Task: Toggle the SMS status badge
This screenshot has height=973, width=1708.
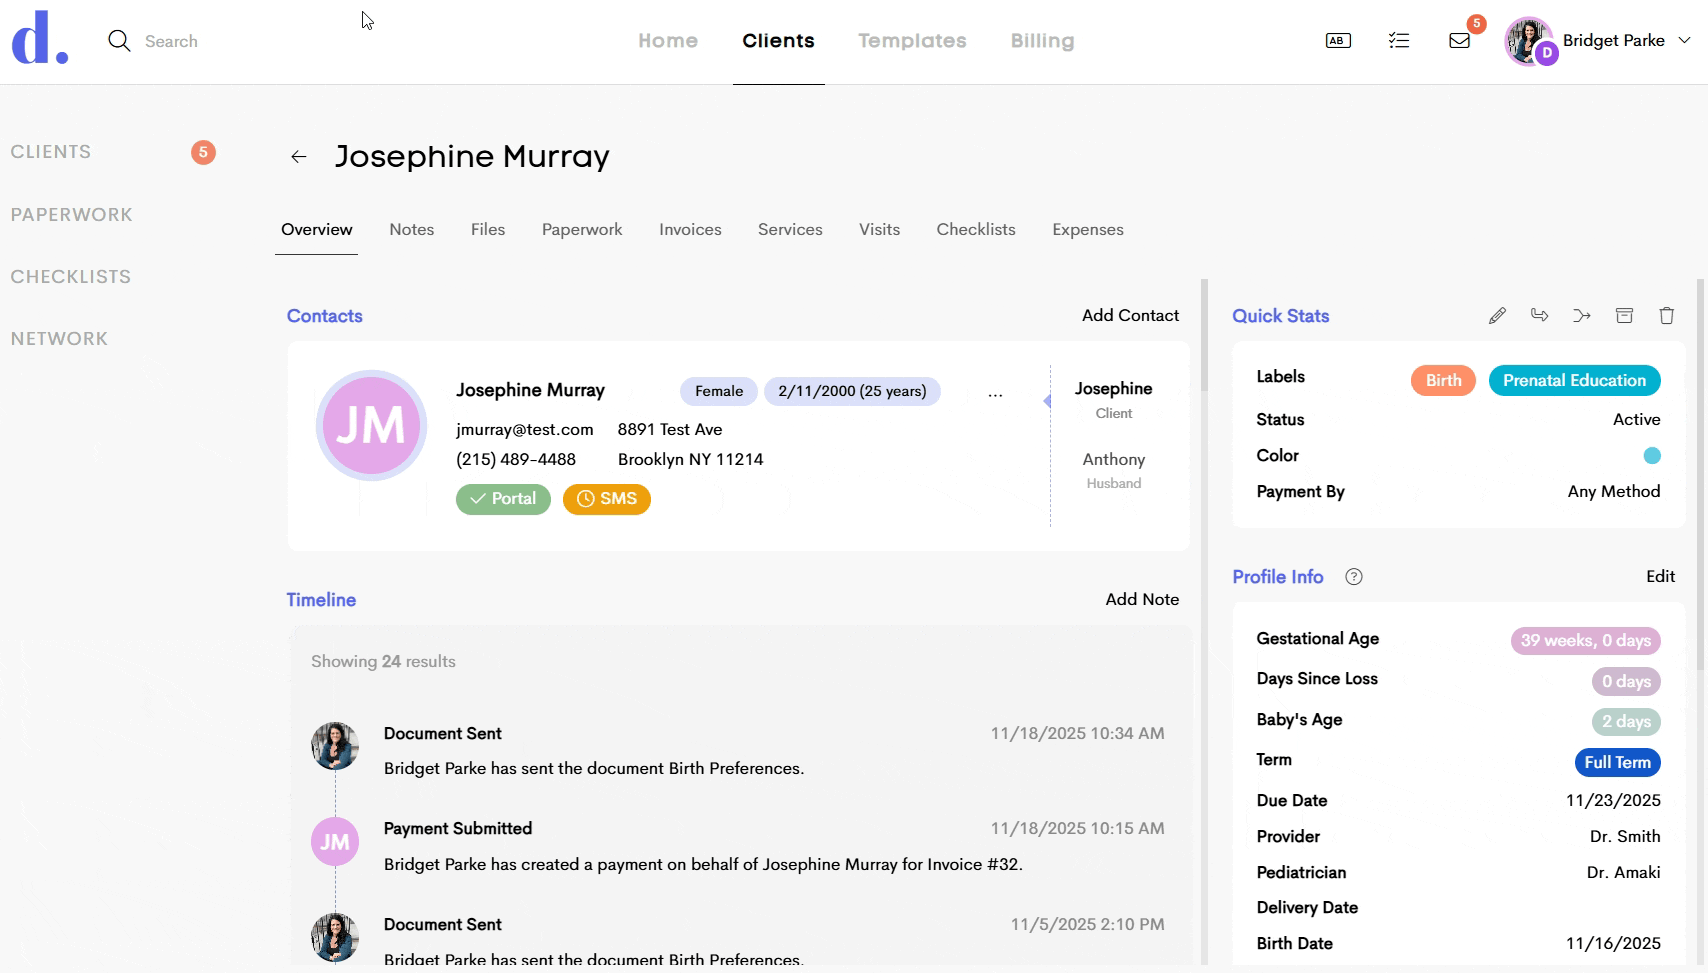Action: 606,499
